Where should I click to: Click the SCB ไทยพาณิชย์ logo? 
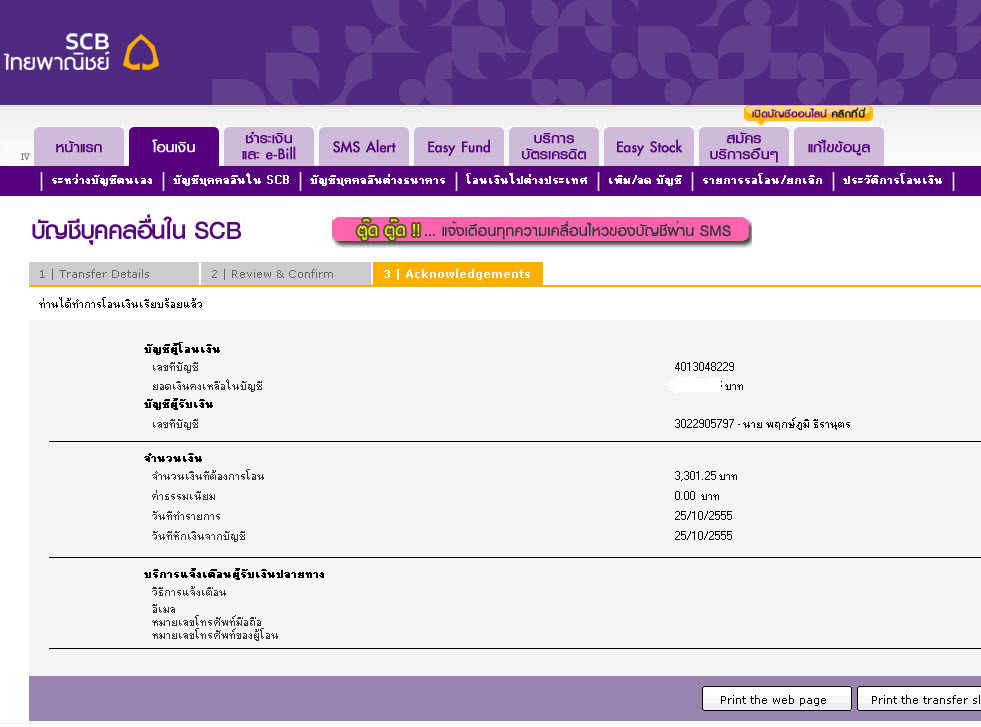(x=81, y=52)
